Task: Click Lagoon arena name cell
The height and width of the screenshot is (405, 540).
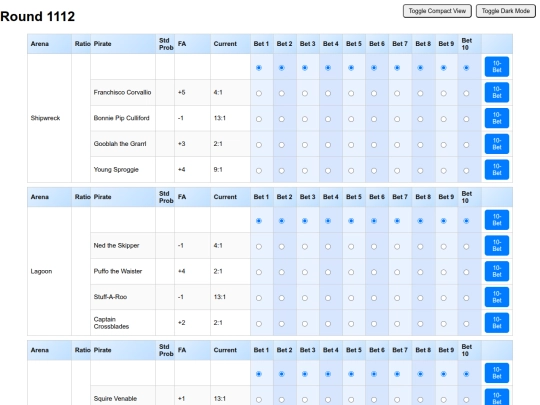Action: coord(49,271)
